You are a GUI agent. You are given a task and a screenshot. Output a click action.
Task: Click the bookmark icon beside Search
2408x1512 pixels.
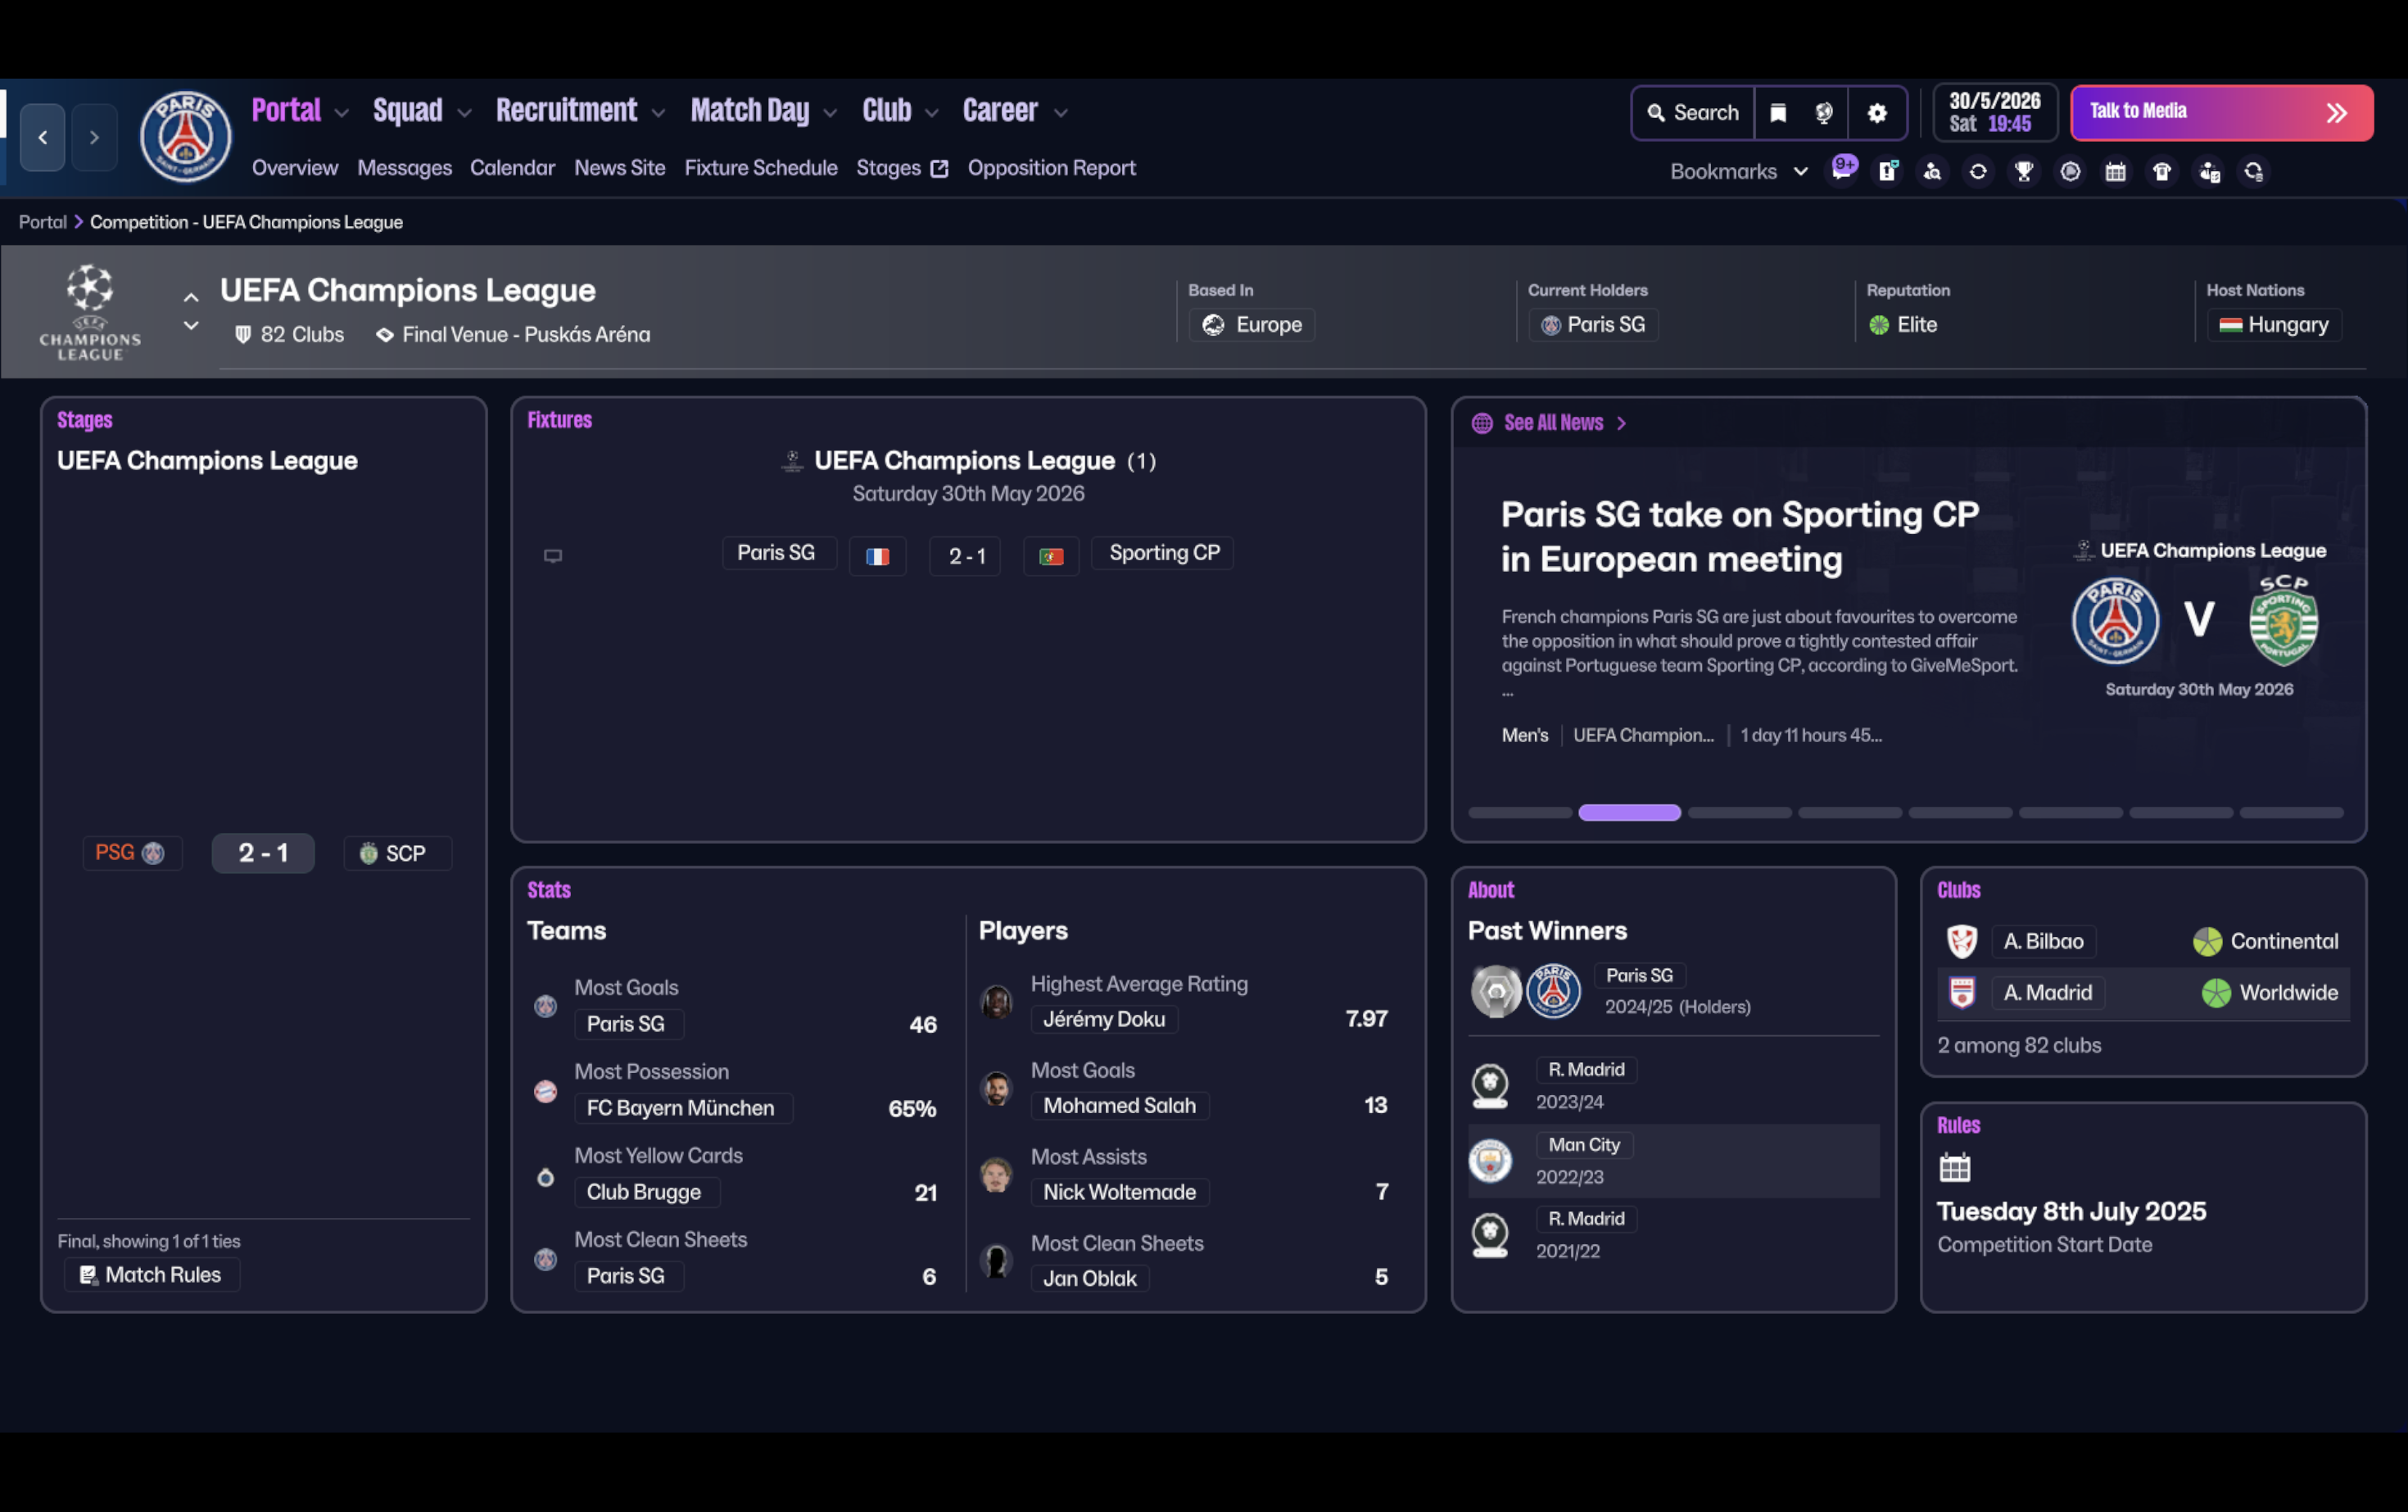(x=1778, y=113)
